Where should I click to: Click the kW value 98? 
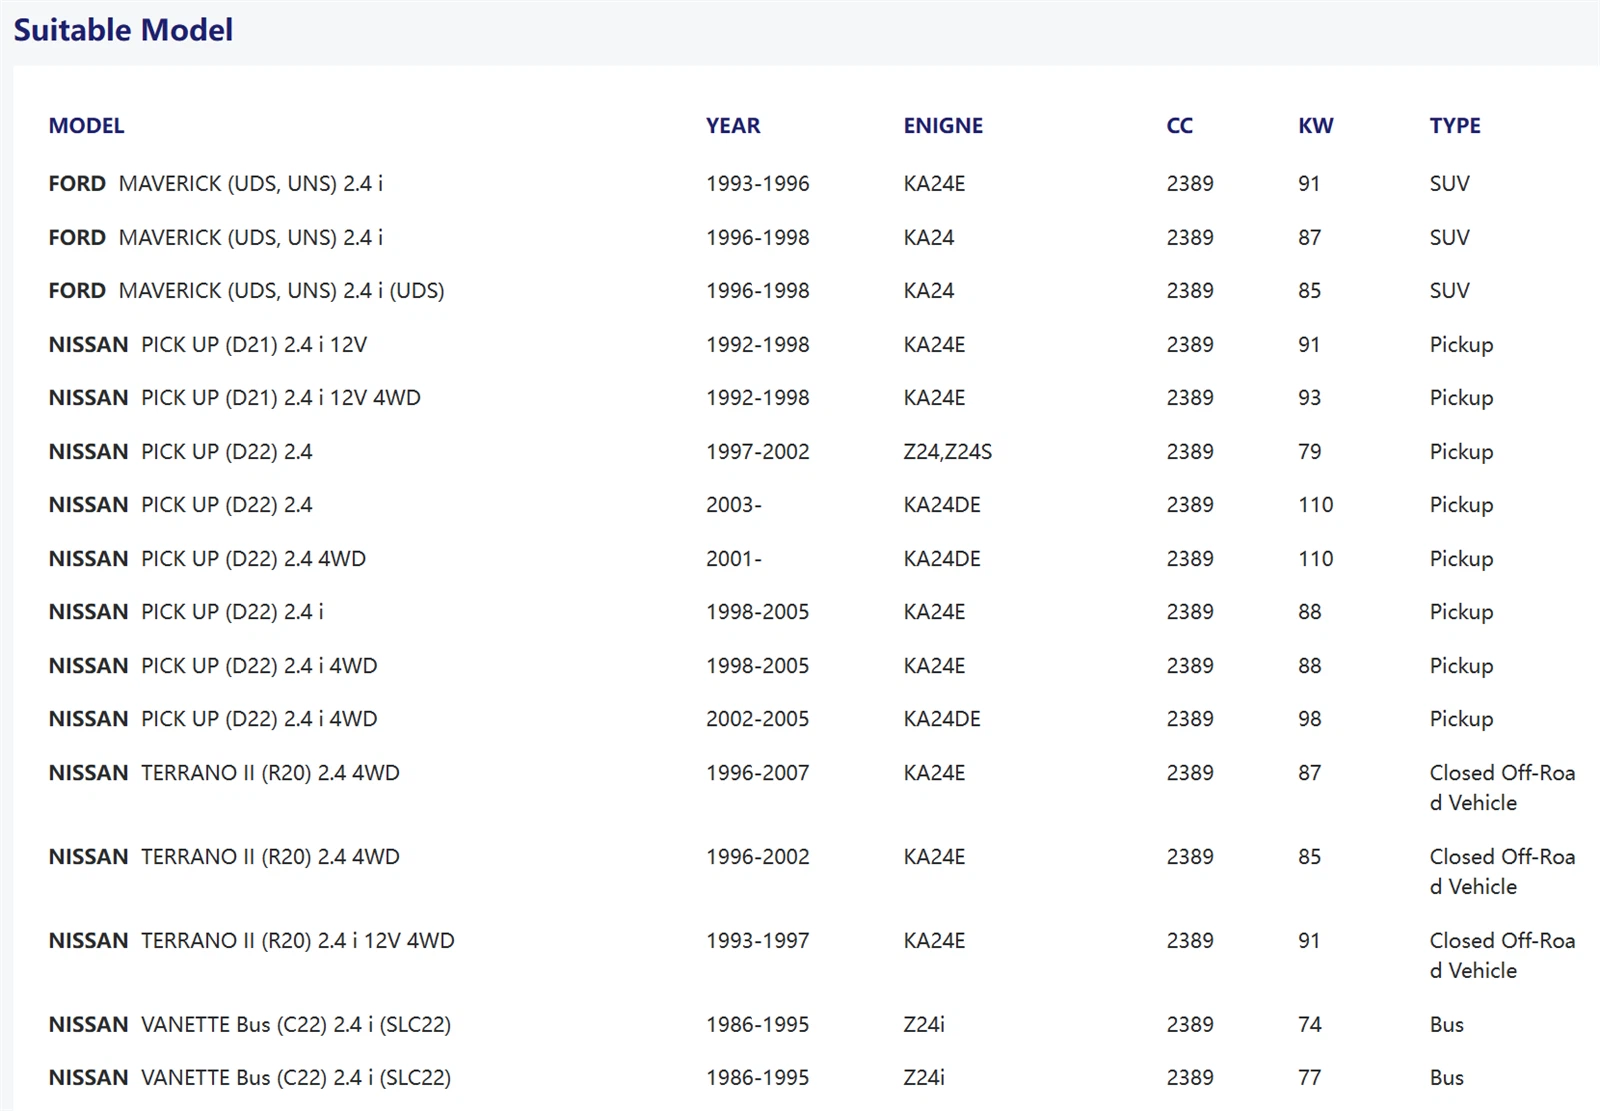pos(1310,719)
